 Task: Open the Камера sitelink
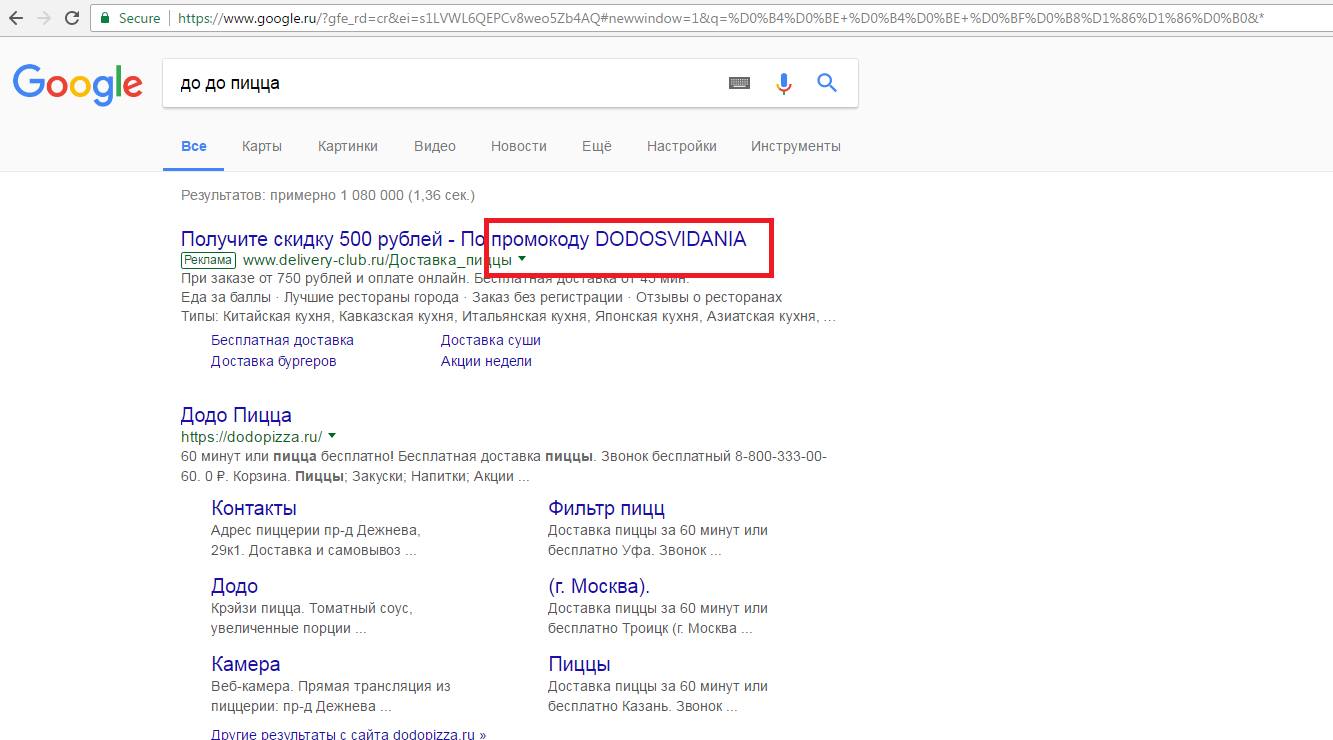246,664
